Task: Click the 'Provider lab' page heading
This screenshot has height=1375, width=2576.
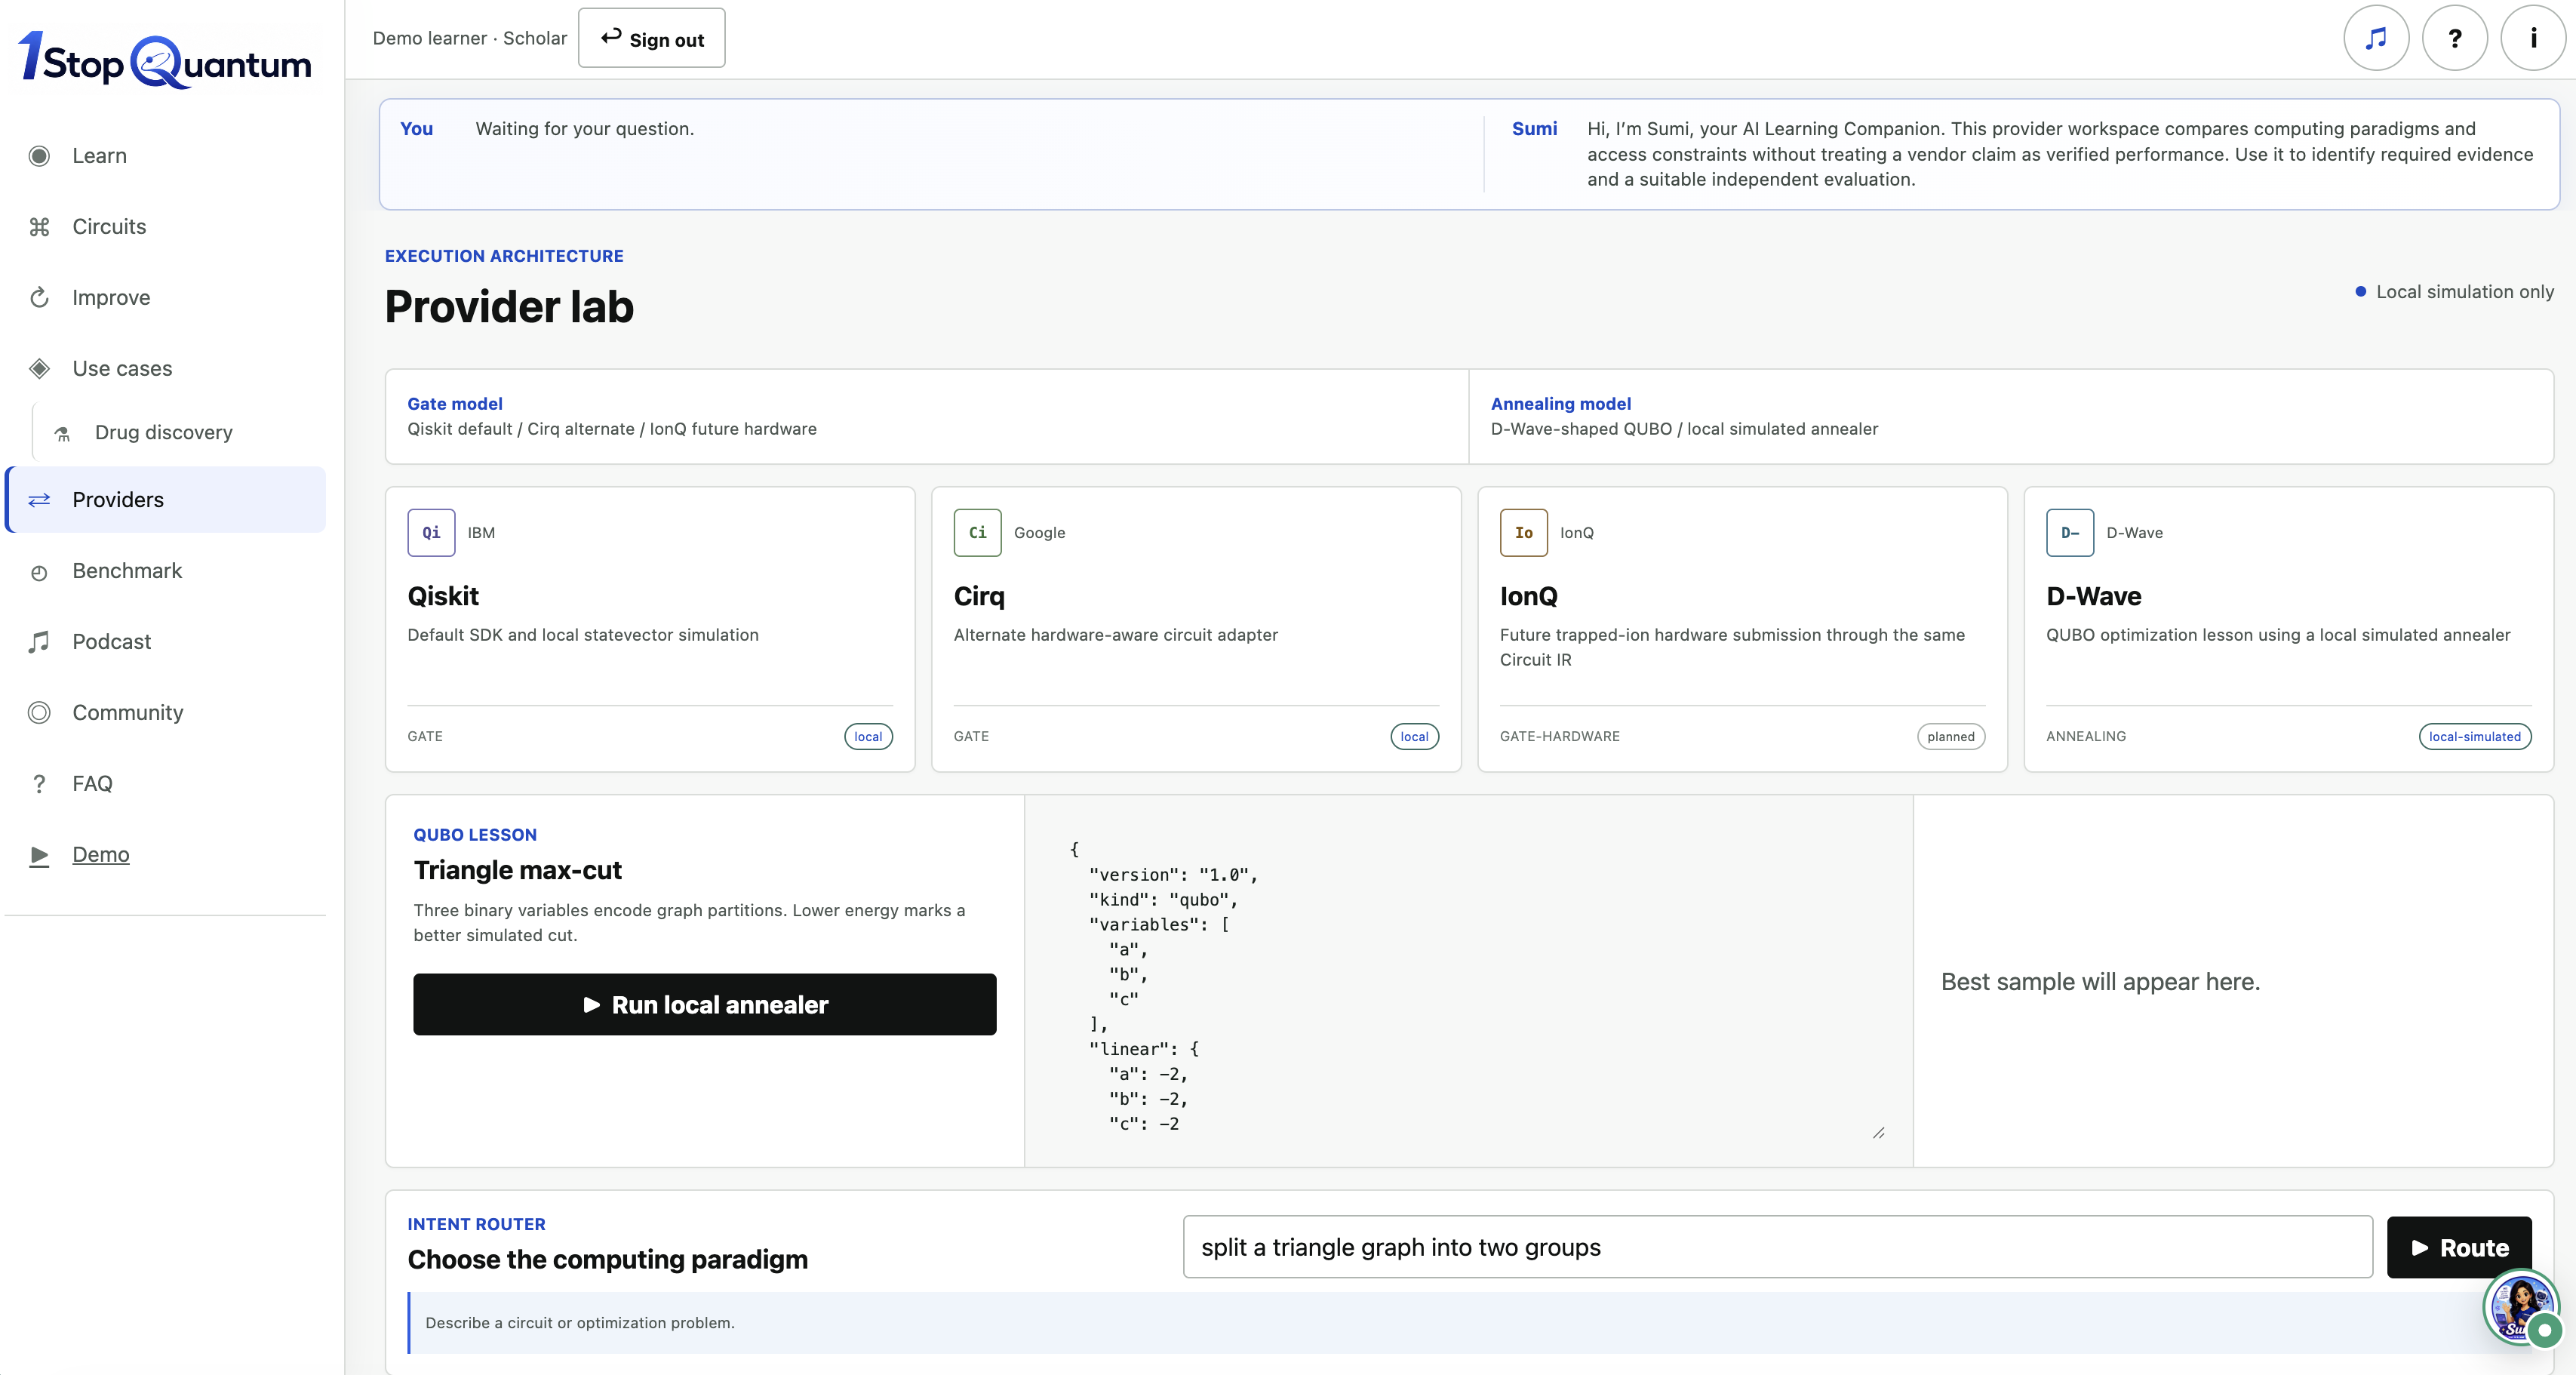Action: point(510,307)
